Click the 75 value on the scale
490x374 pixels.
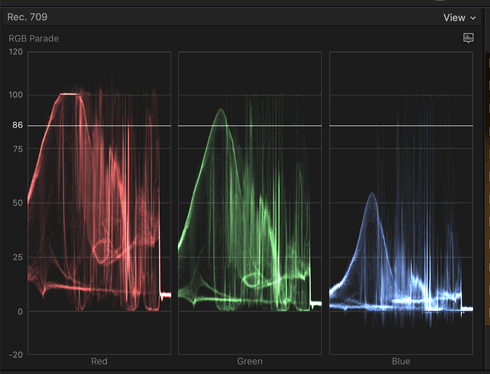18,149
